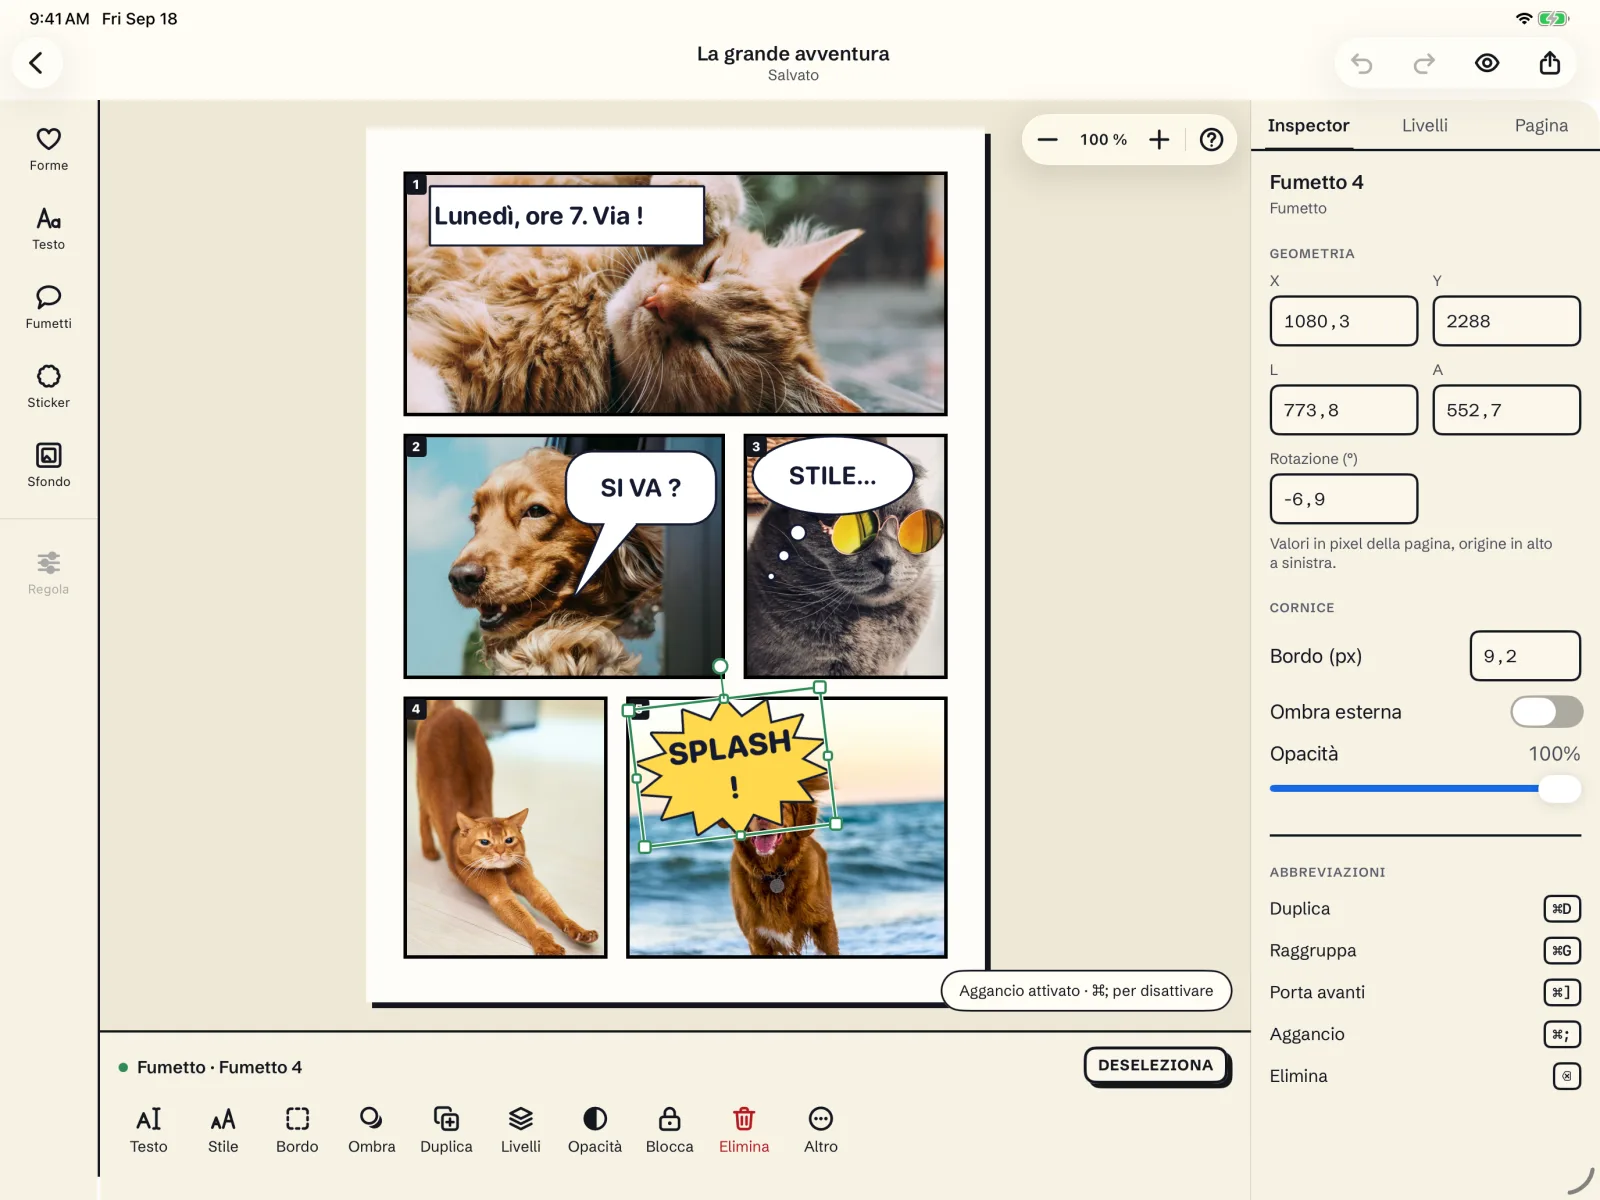
Task: Zoom in with the plus button
Action: tap(1159, 140)
